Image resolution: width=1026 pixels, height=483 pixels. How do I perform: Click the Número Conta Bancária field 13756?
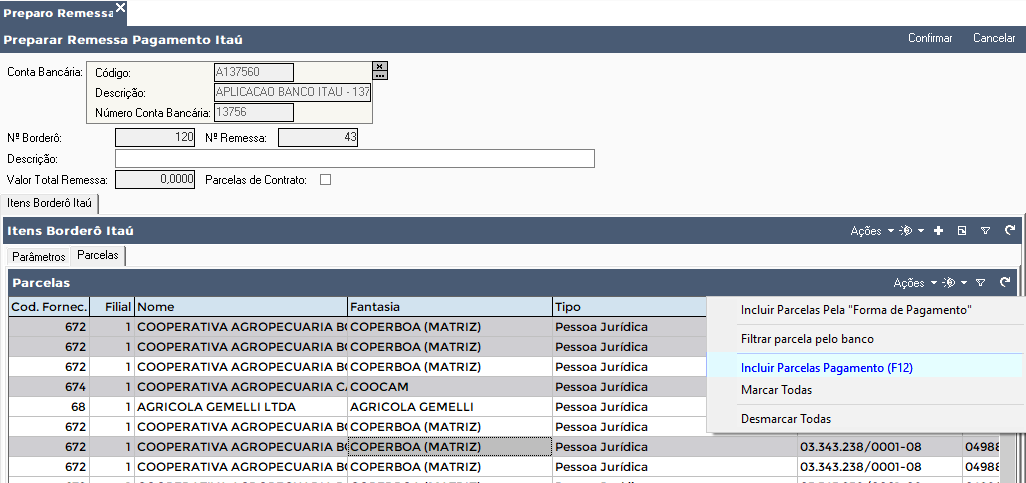click(x=254, y=113)
